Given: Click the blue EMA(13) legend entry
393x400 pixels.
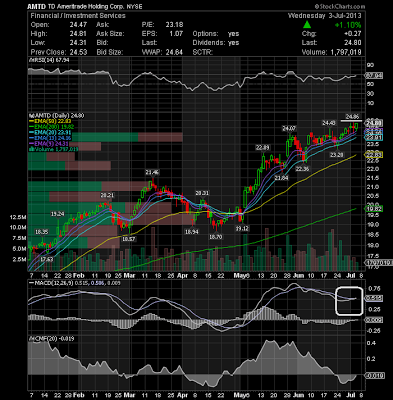Looking at the screenshot, I should click(50, 138).
